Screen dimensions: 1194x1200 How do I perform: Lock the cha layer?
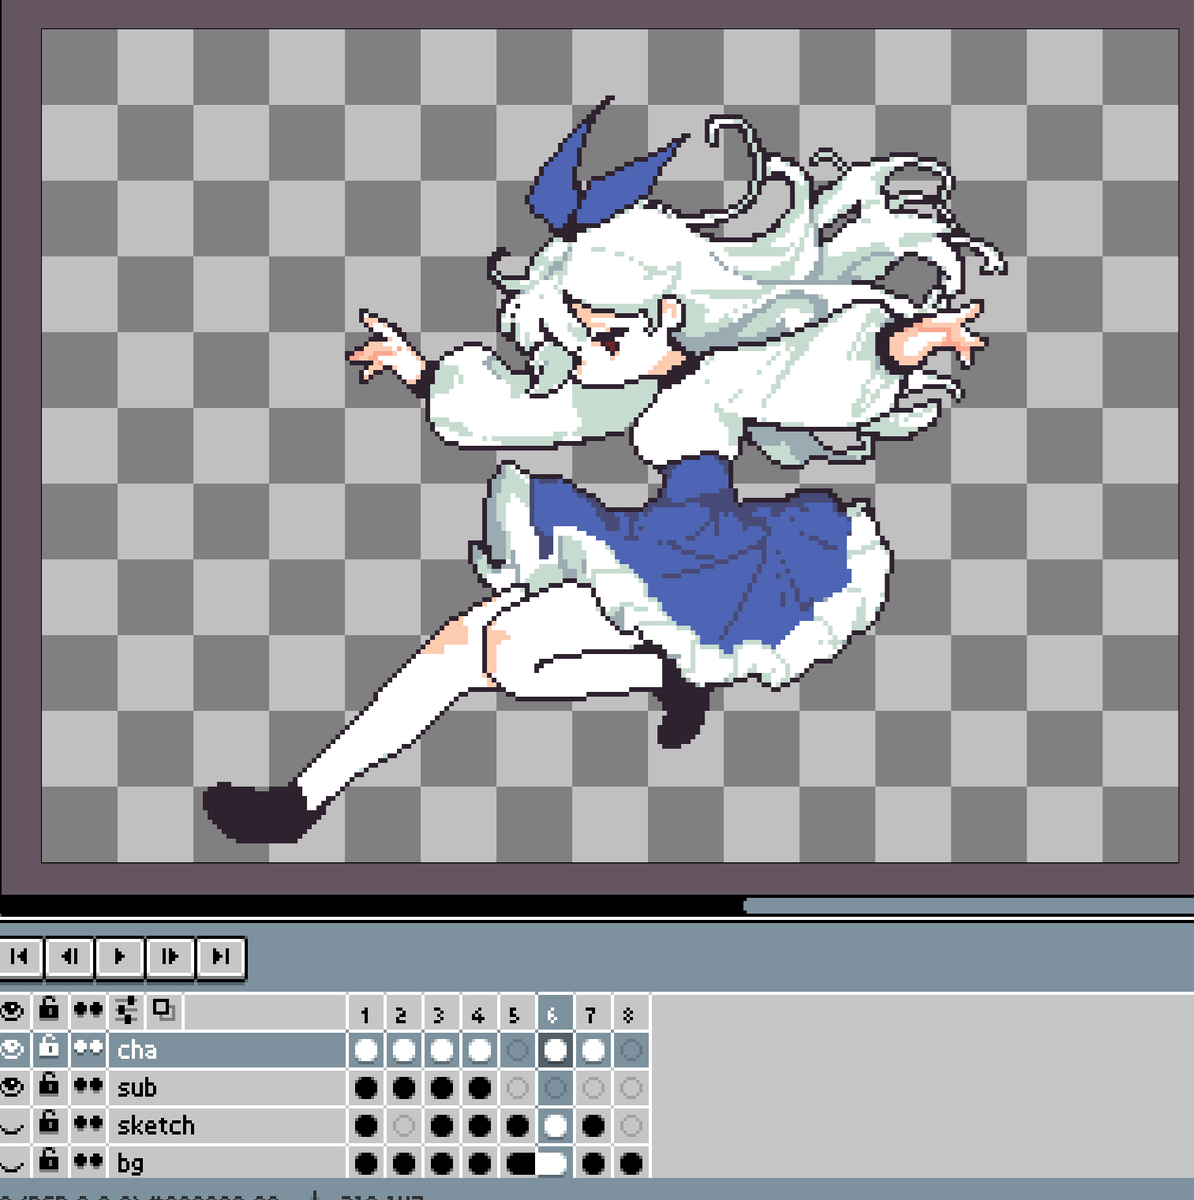(49, 1049)
